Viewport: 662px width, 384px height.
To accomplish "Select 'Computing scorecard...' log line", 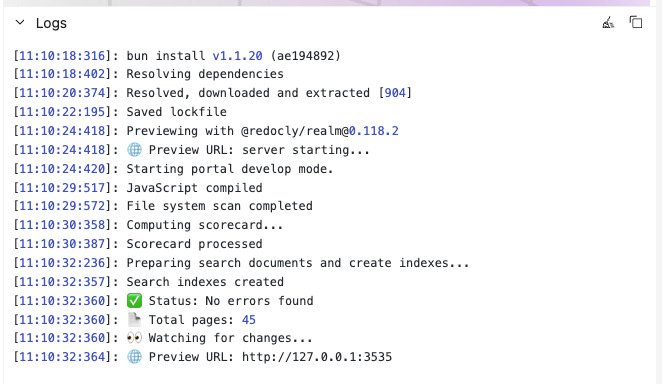I will coord(205,225).
